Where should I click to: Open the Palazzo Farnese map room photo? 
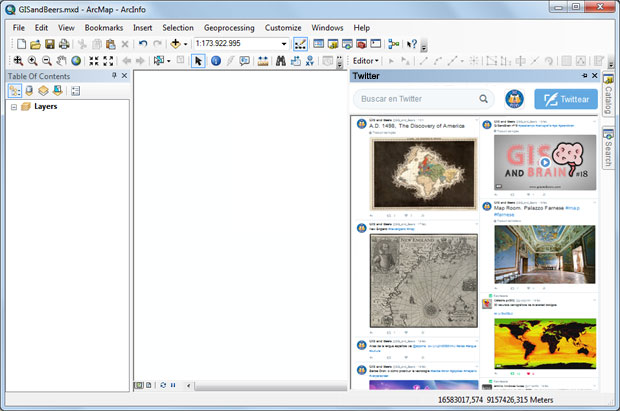click(x=545, y=254)
